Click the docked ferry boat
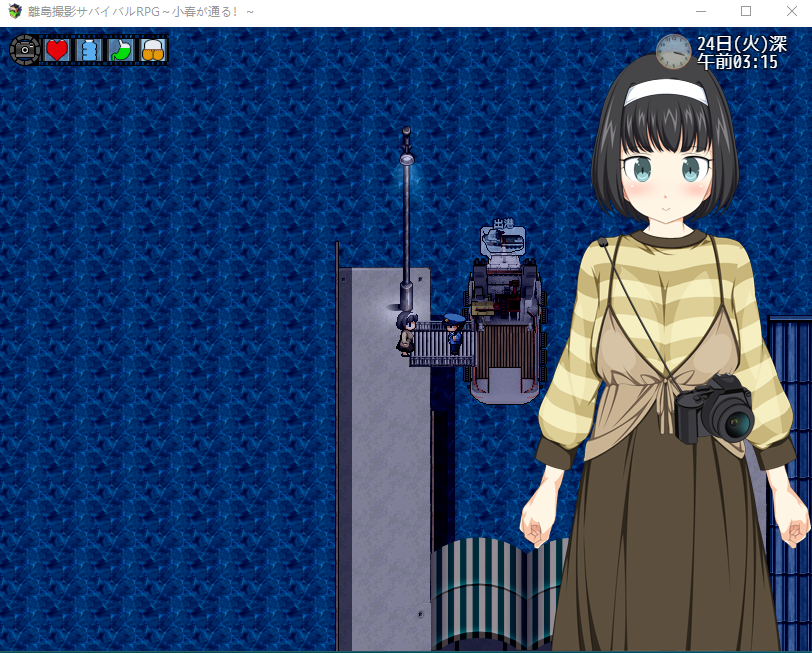 505,329
